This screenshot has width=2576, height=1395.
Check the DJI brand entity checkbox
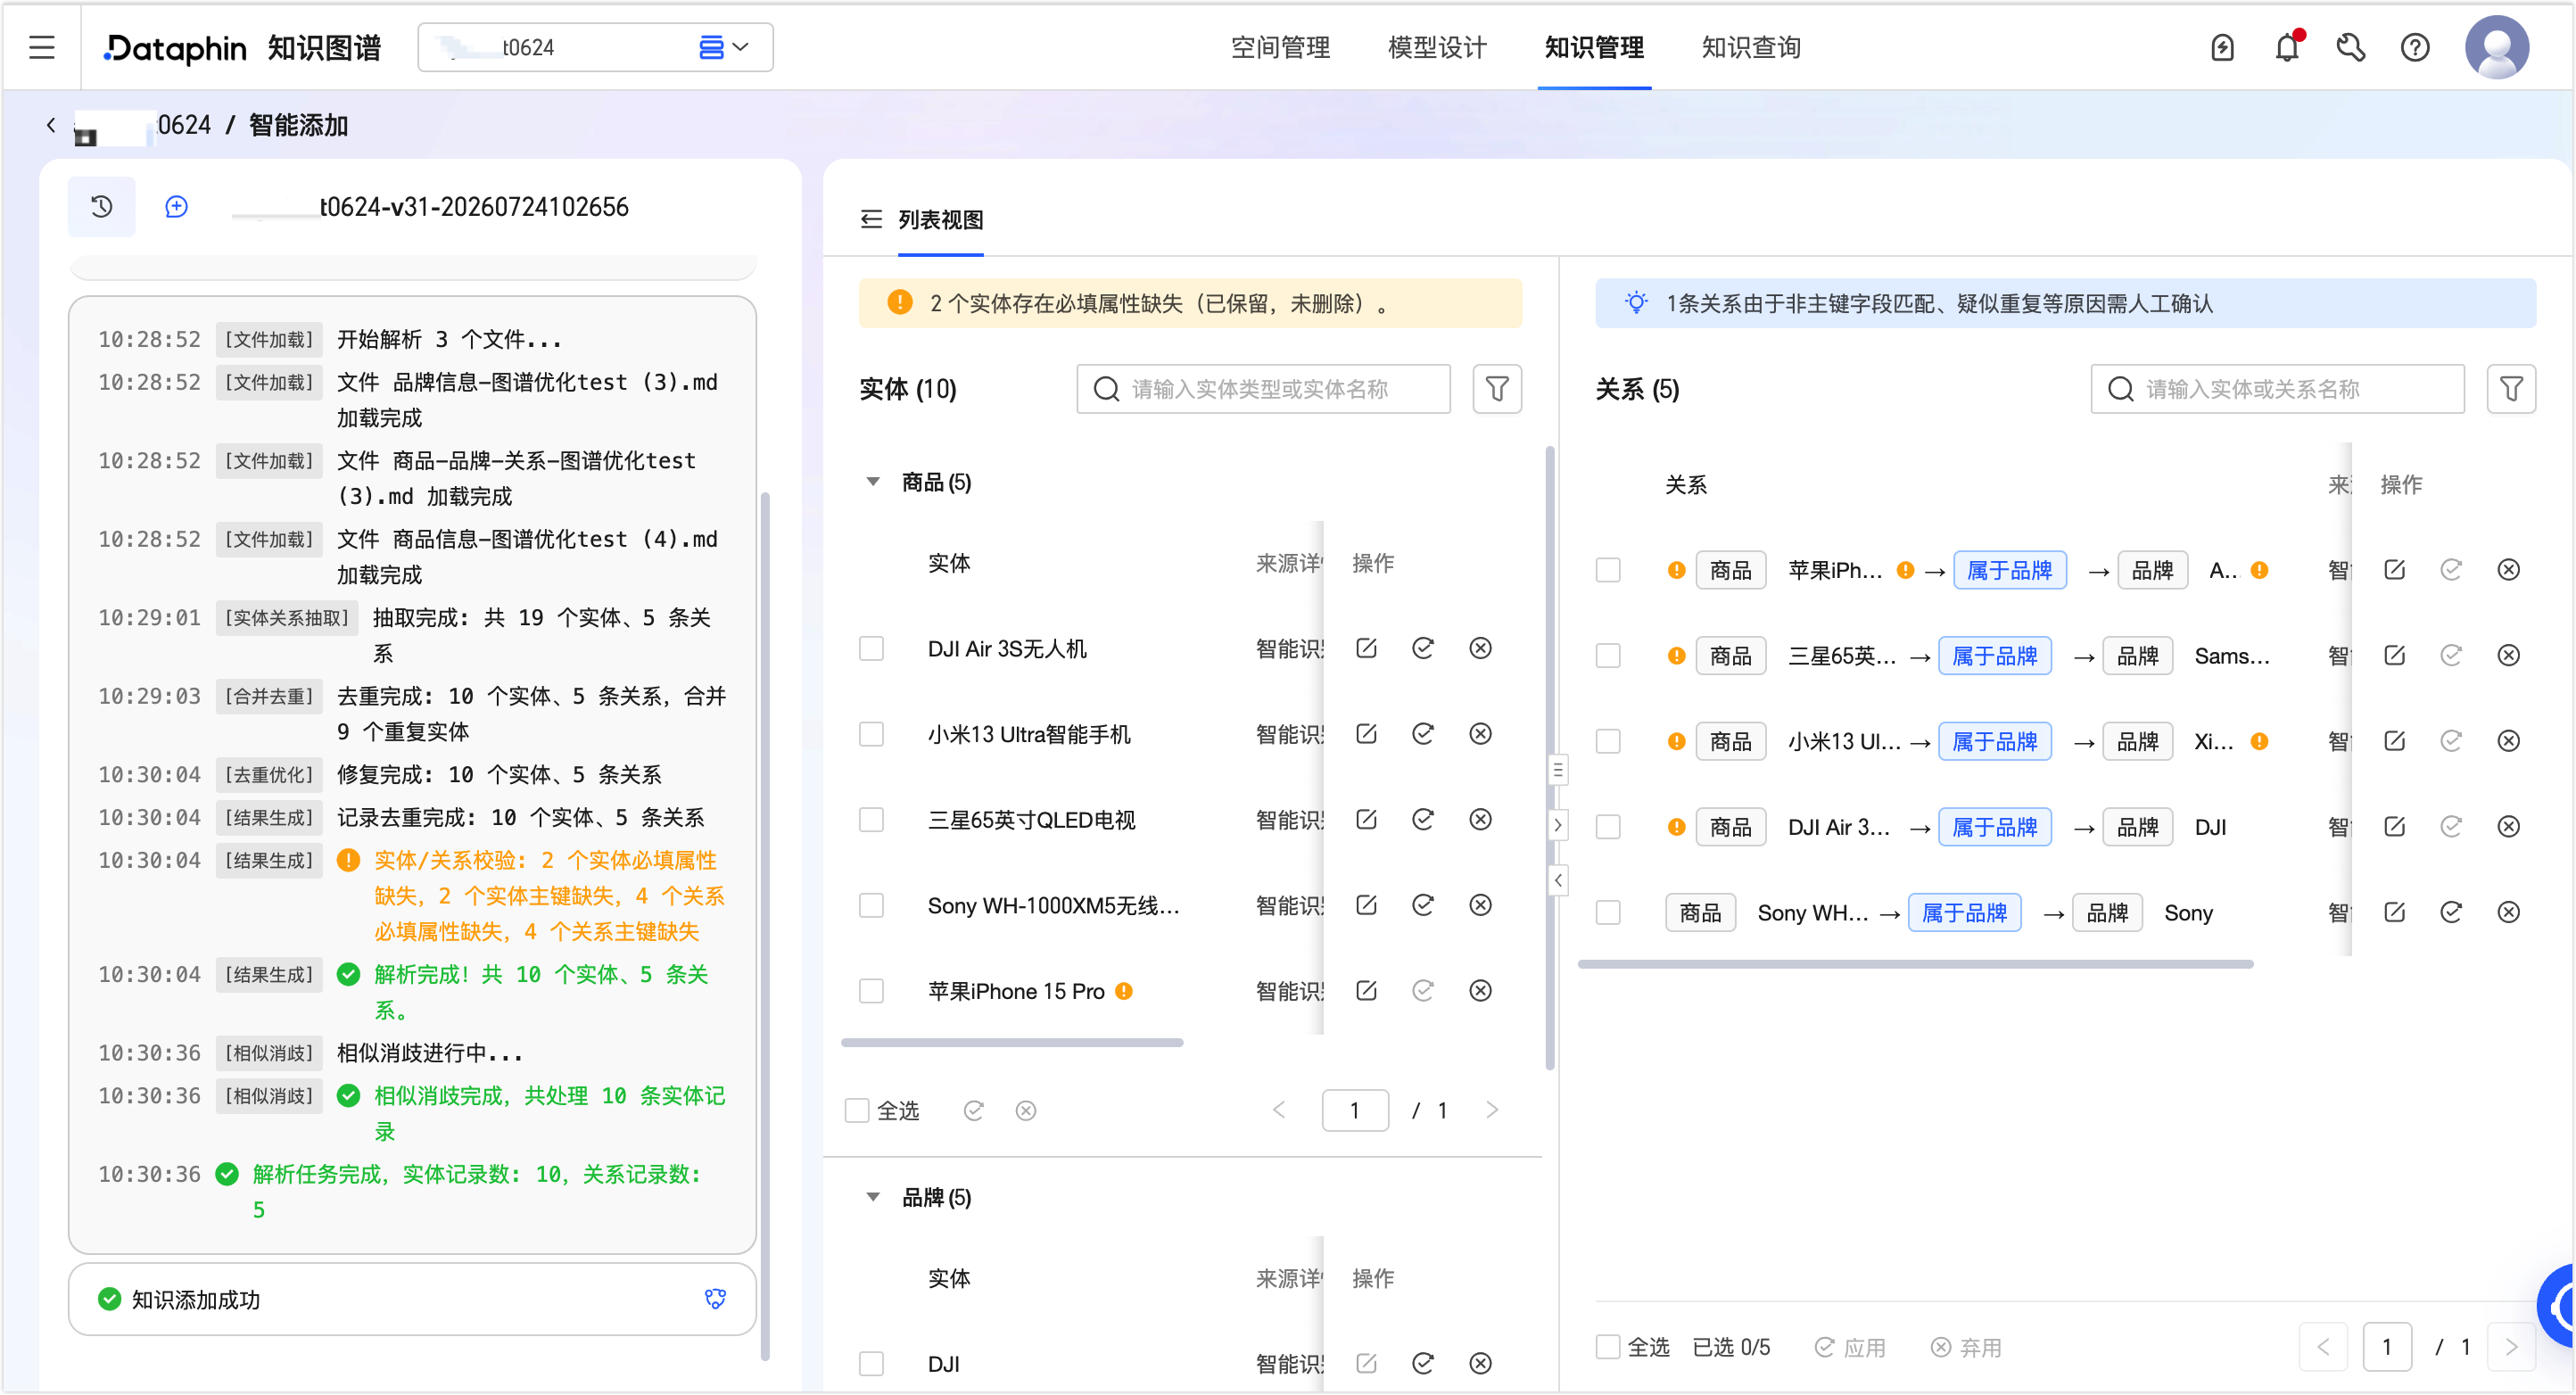pyautogui.click(x=871, y=1364)
